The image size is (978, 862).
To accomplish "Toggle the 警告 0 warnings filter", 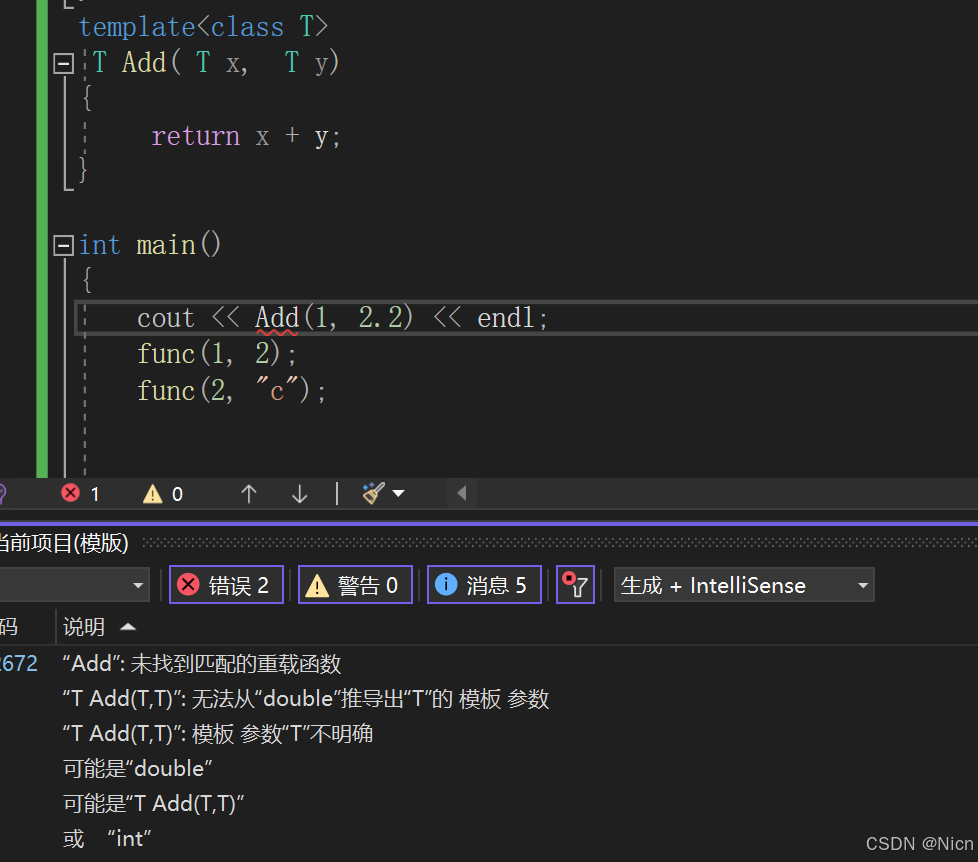I will (356, 585).
